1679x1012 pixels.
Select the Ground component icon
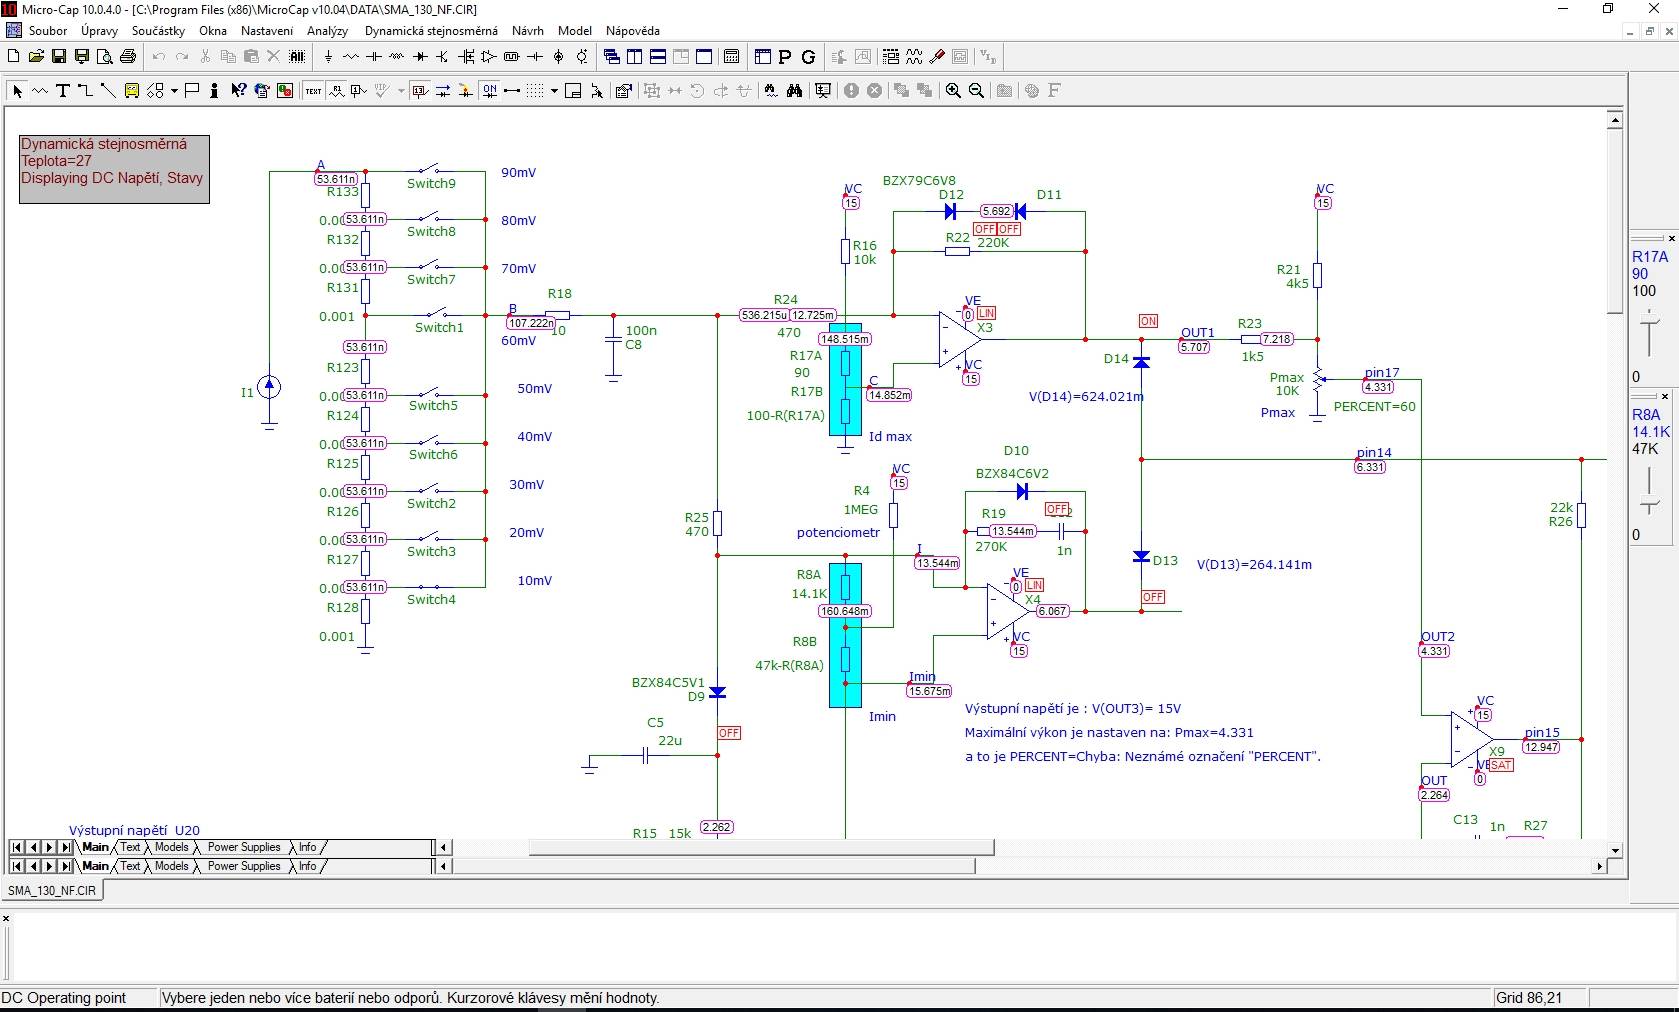point(328,57)
